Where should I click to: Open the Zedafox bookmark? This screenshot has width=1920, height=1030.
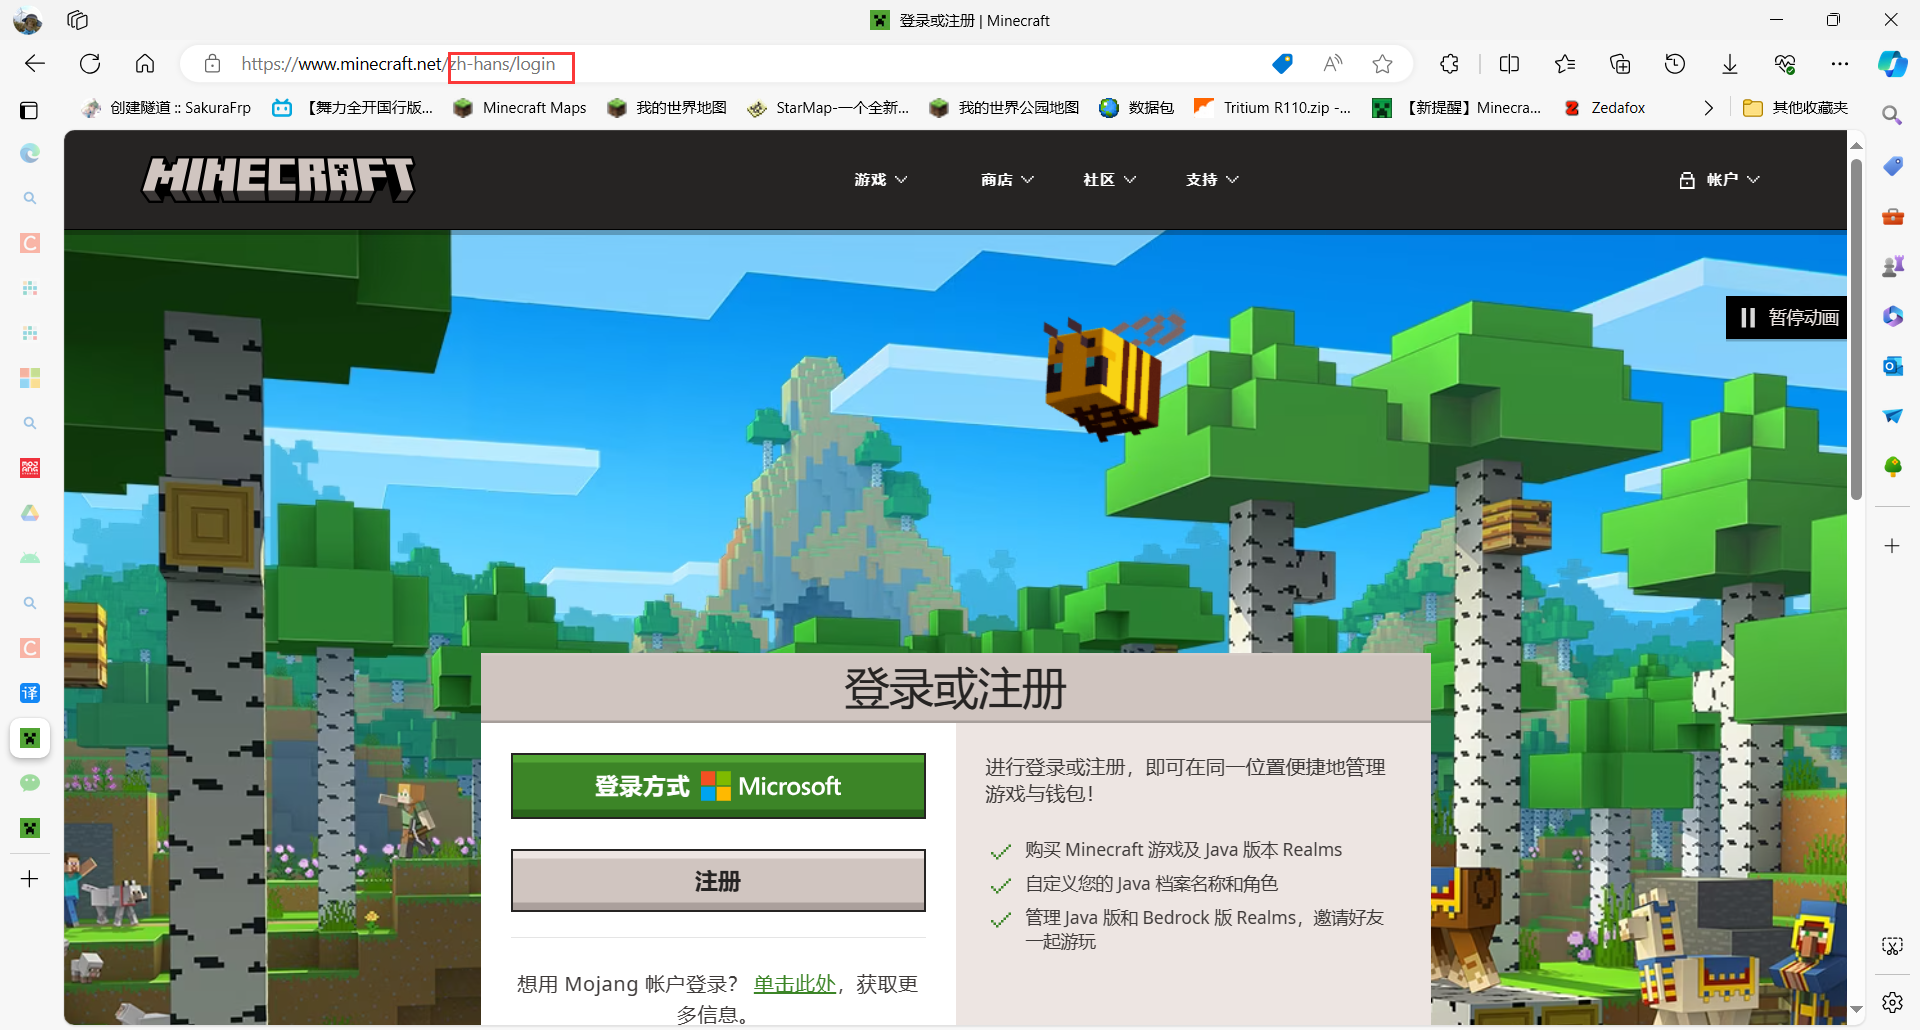pyautogui.click(x=1604, y=108)
